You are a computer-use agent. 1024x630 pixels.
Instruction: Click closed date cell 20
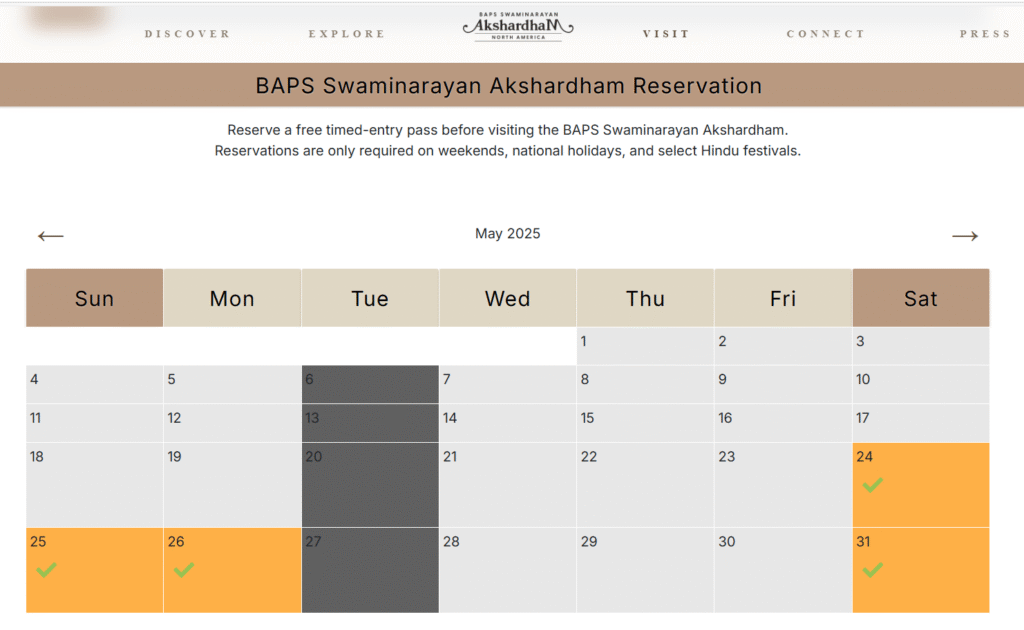[x=370, y=485]
